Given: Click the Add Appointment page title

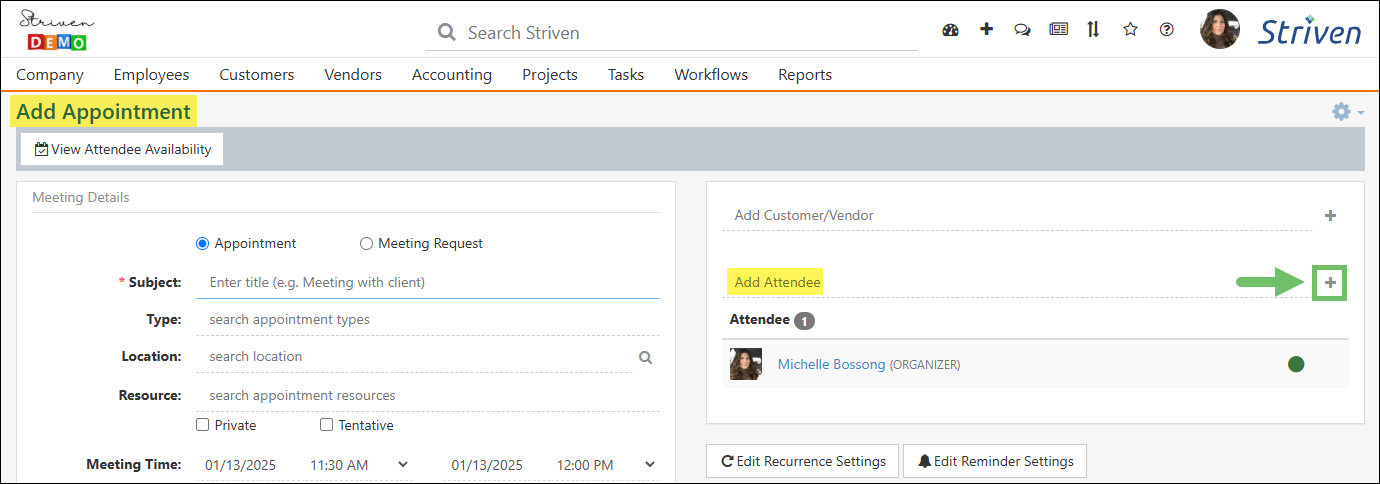Looking at the screenshot, I should click(x=104, y=112).
